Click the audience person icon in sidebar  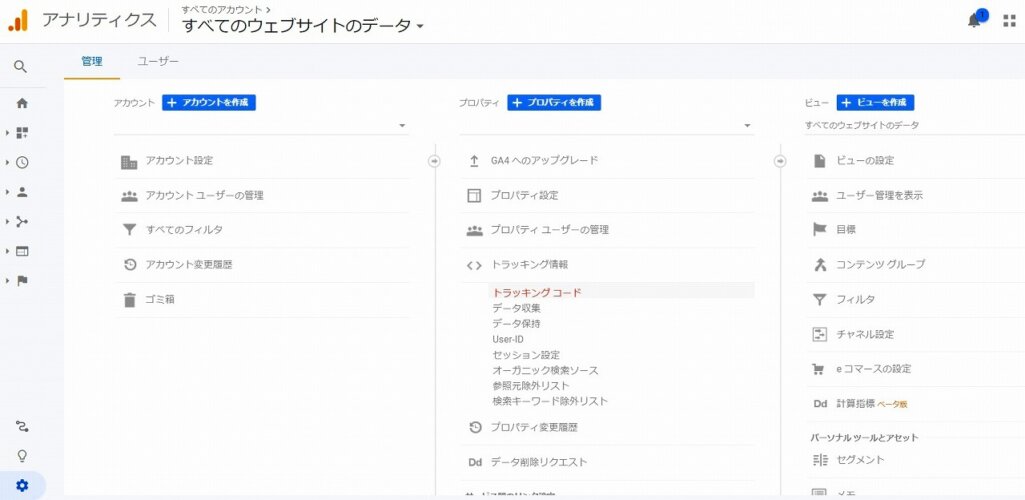coord(22,192)
